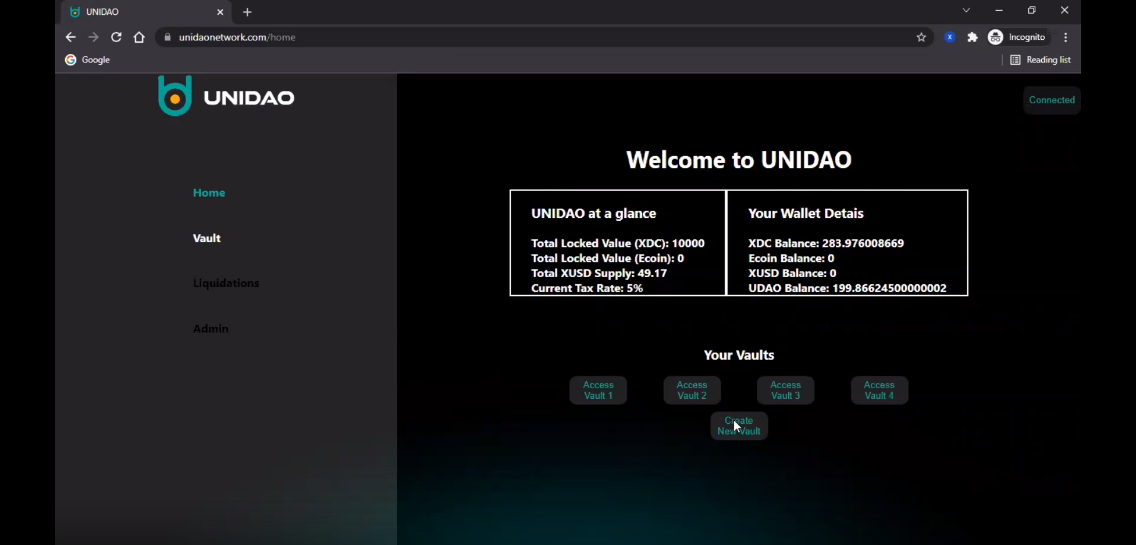Open the blue X extension icon
The height and width of the screenshot is (545, 1136).
coord(949,37)
